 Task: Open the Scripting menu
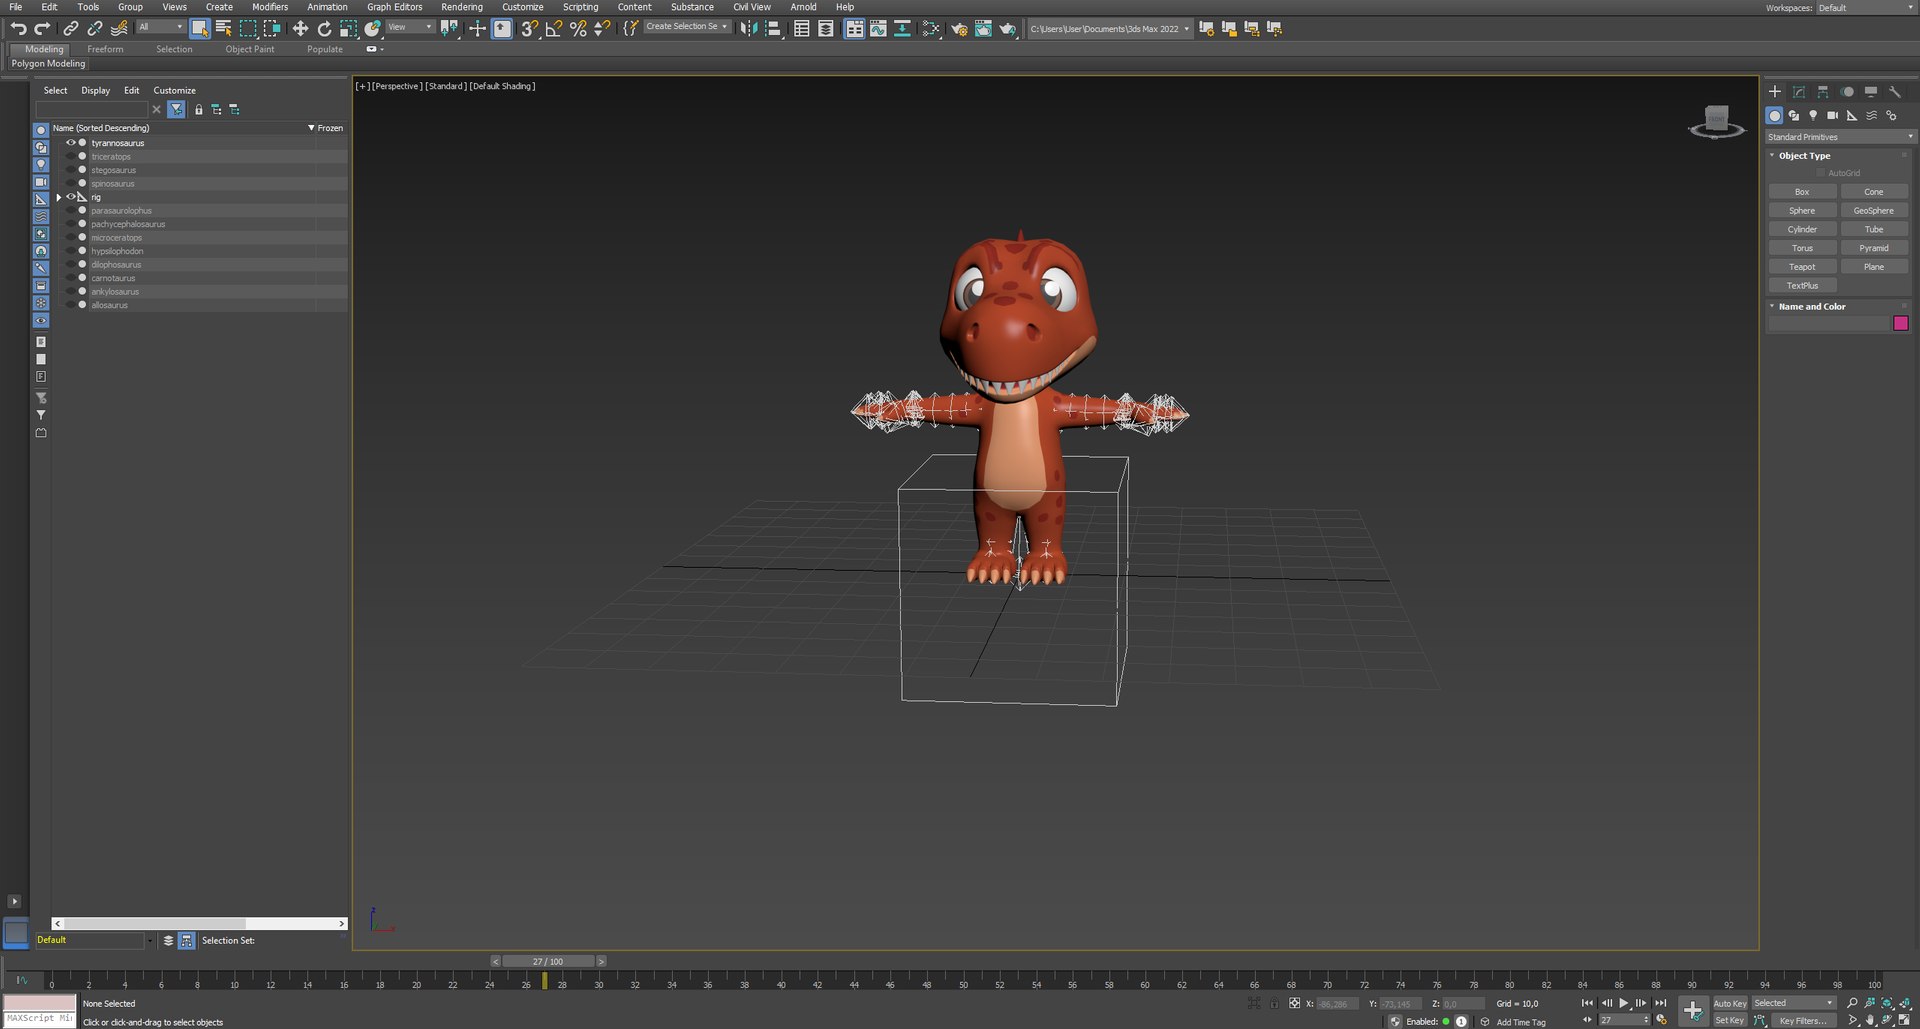click(580, 7)
